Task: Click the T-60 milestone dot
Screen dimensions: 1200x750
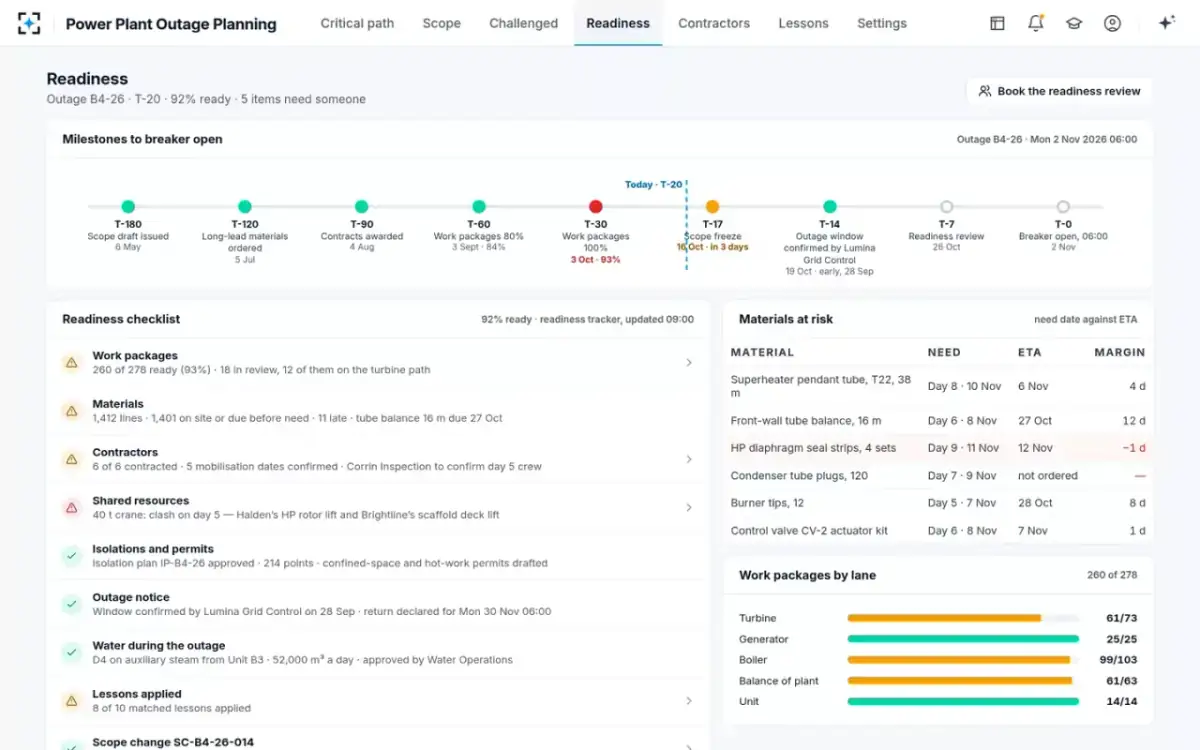Action: click(x=479, y=207)
